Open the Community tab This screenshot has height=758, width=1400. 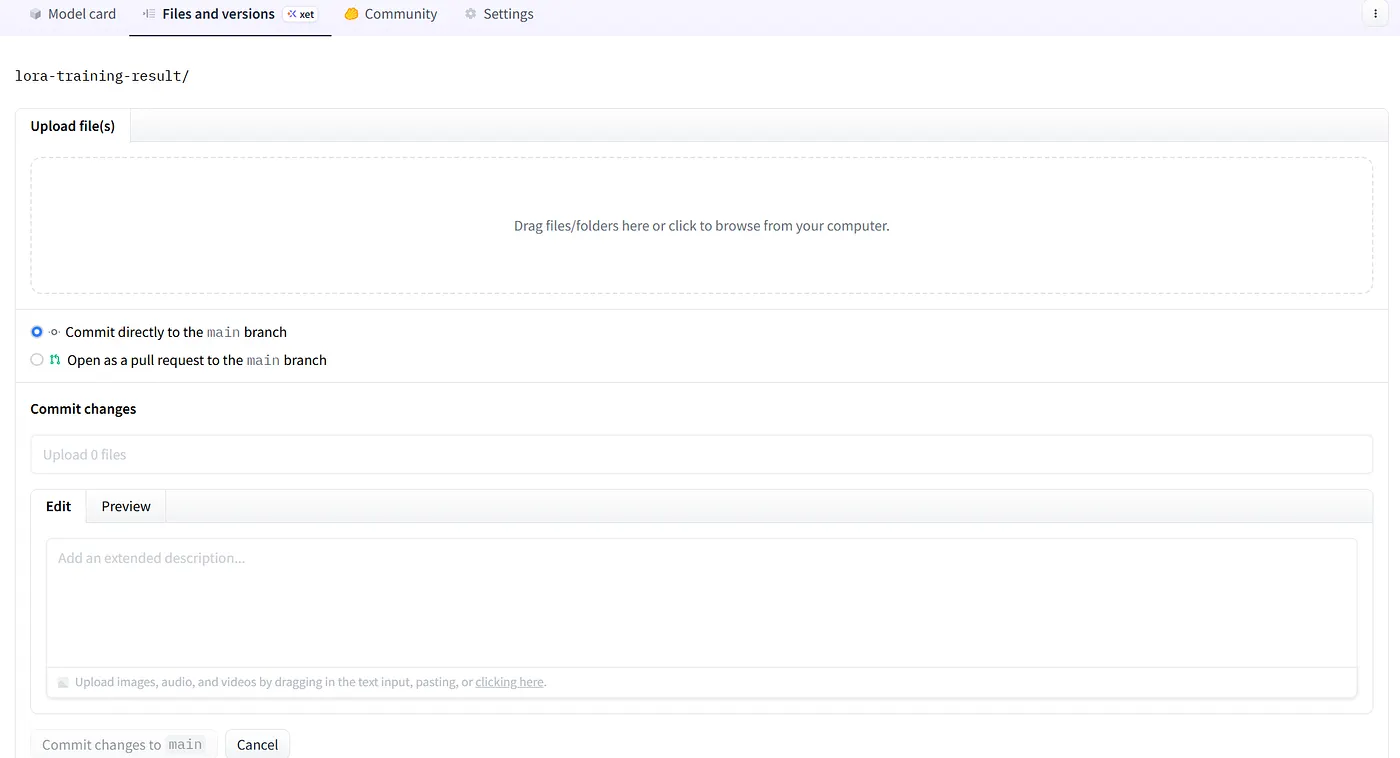coord(390,14)
